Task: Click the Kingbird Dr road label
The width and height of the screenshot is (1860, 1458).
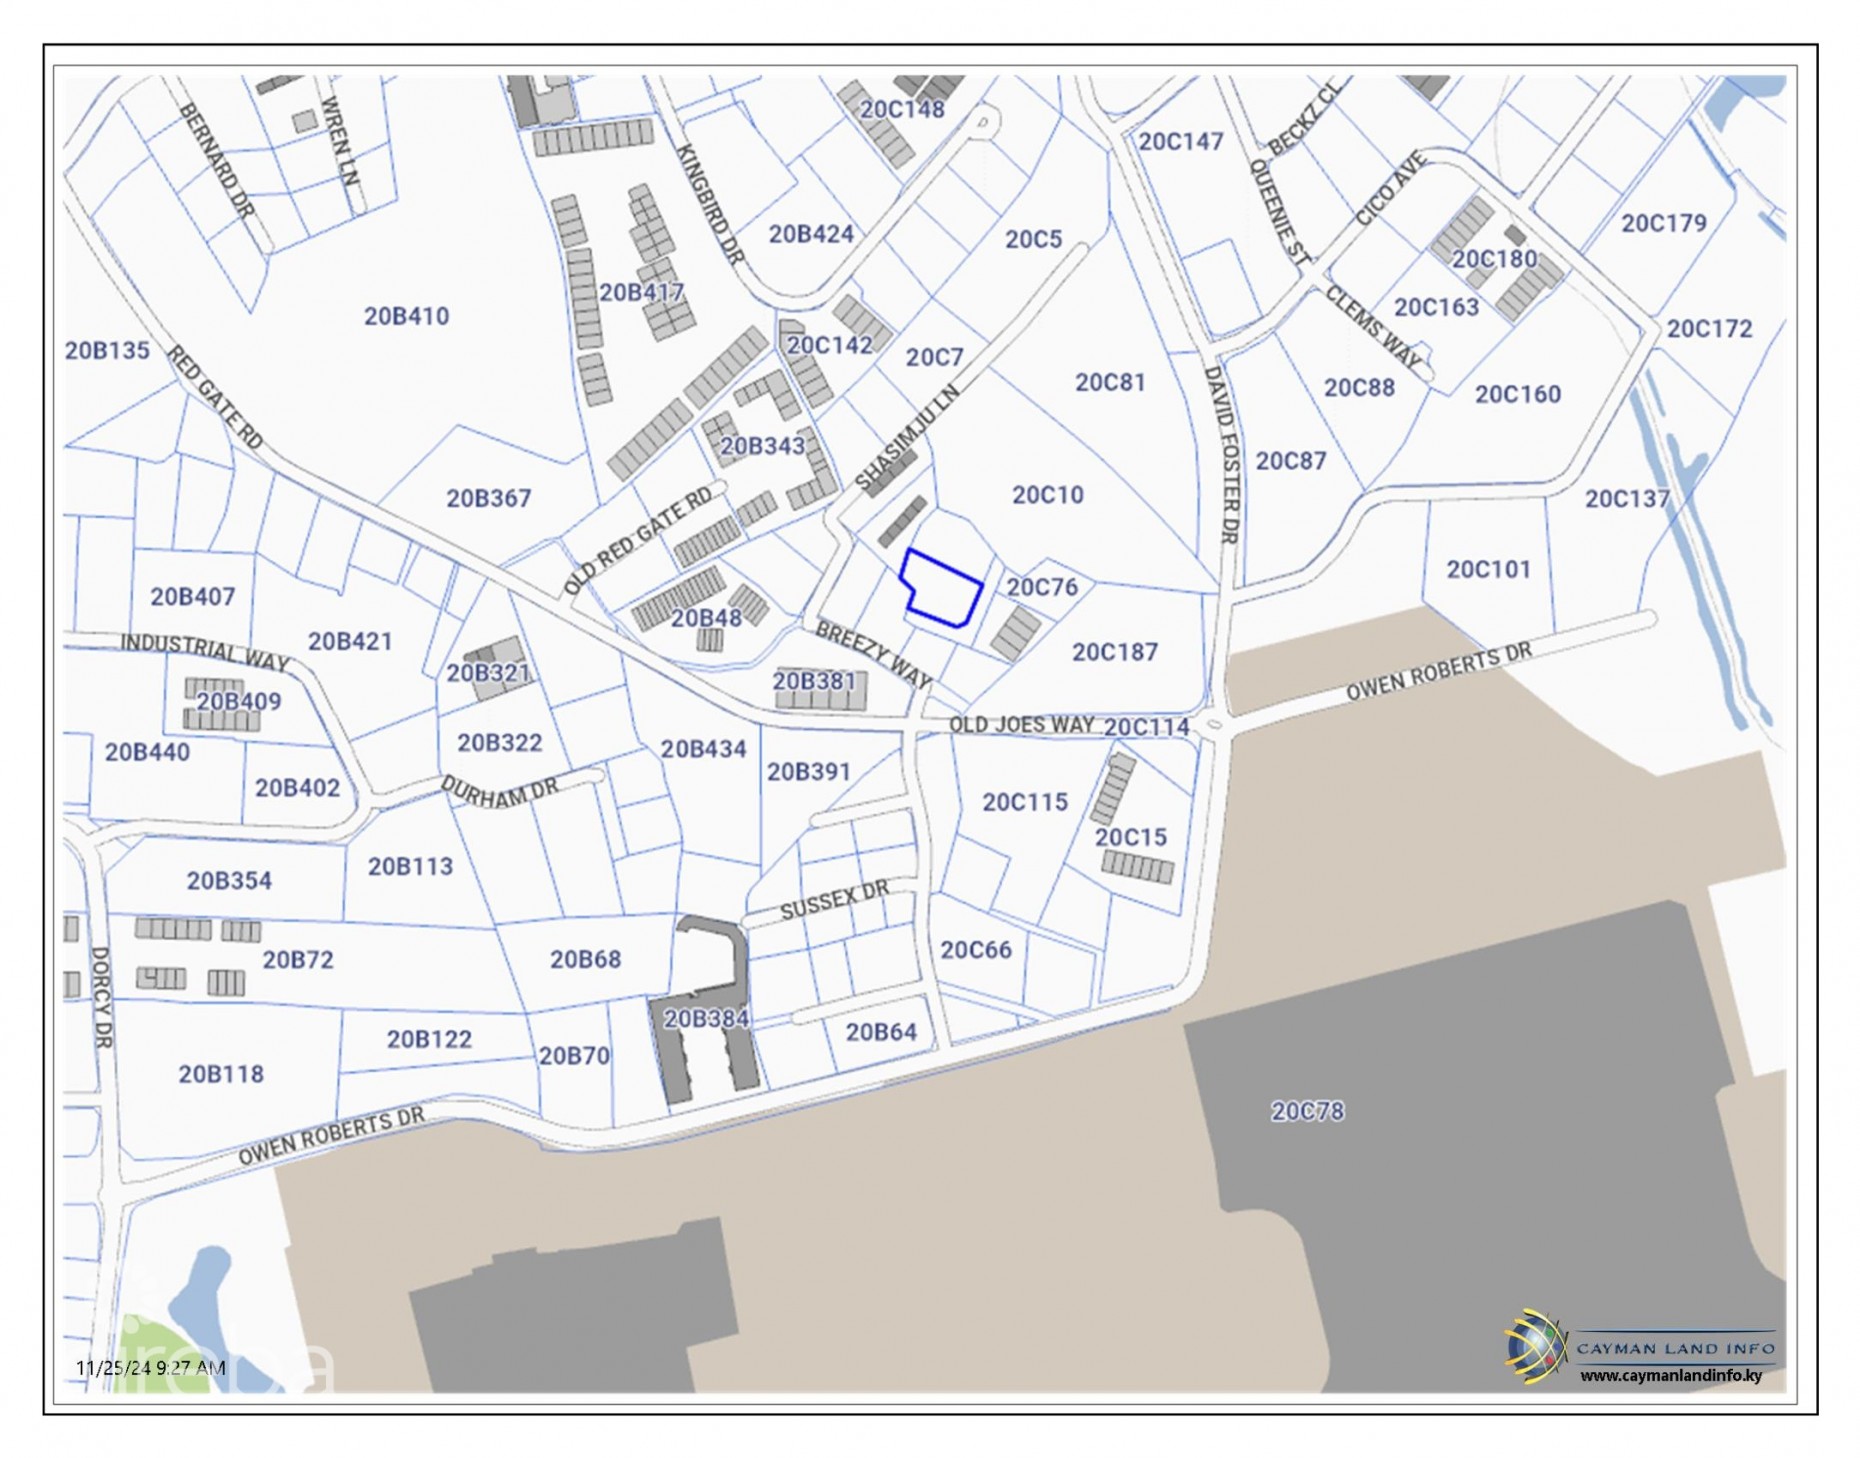Action: pyautogui.click(x=710, y=205)
